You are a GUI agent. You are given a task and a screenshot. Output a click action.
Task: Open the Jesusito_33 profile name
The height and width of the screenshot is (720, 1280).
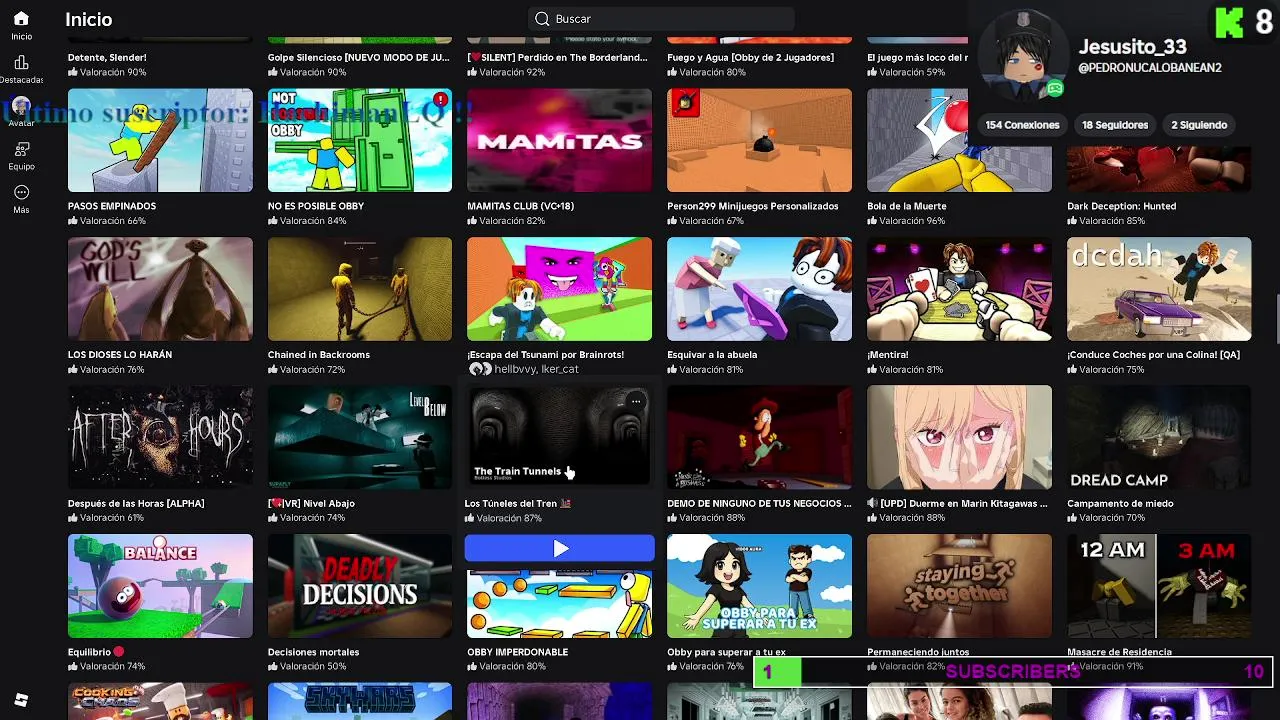[x=1132, y=47]
